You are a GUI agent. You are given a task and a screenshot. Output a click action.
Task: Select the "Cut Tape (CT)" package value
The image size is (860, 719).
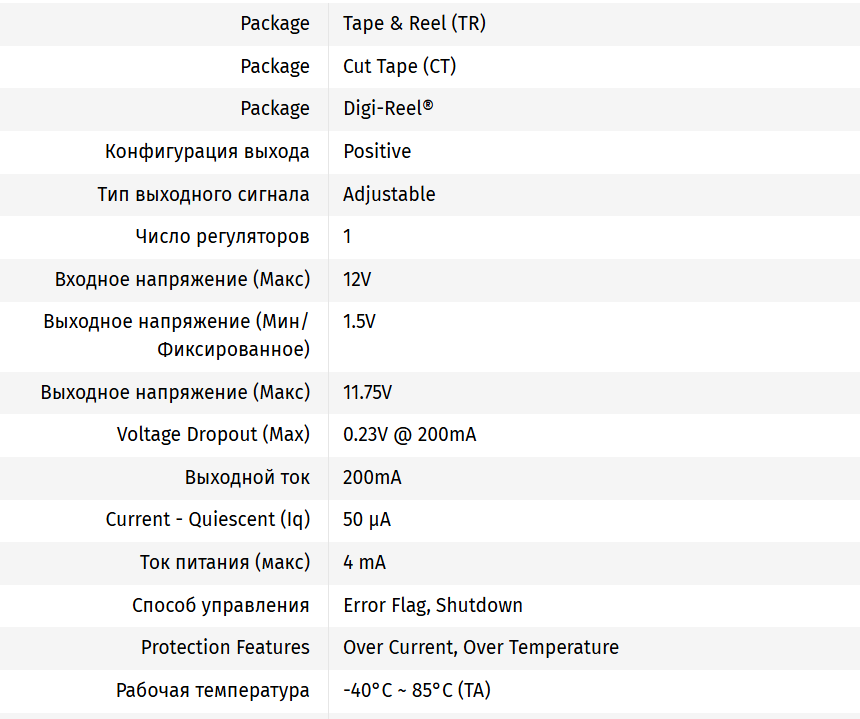pos(400,66)
